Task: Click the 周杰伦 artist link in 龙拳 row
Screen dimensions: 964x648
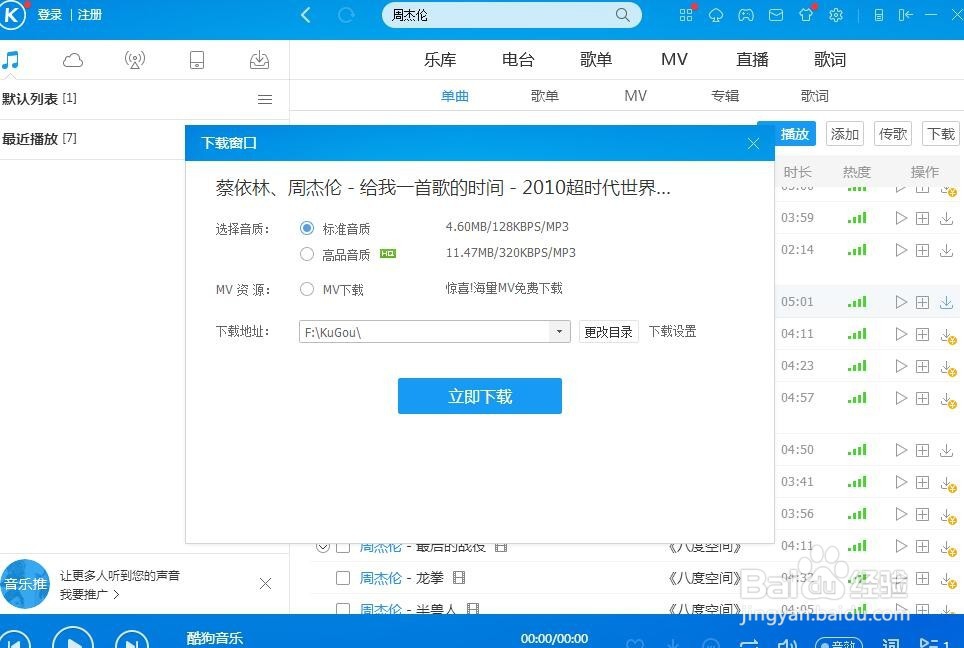Action: click(381, 578)
